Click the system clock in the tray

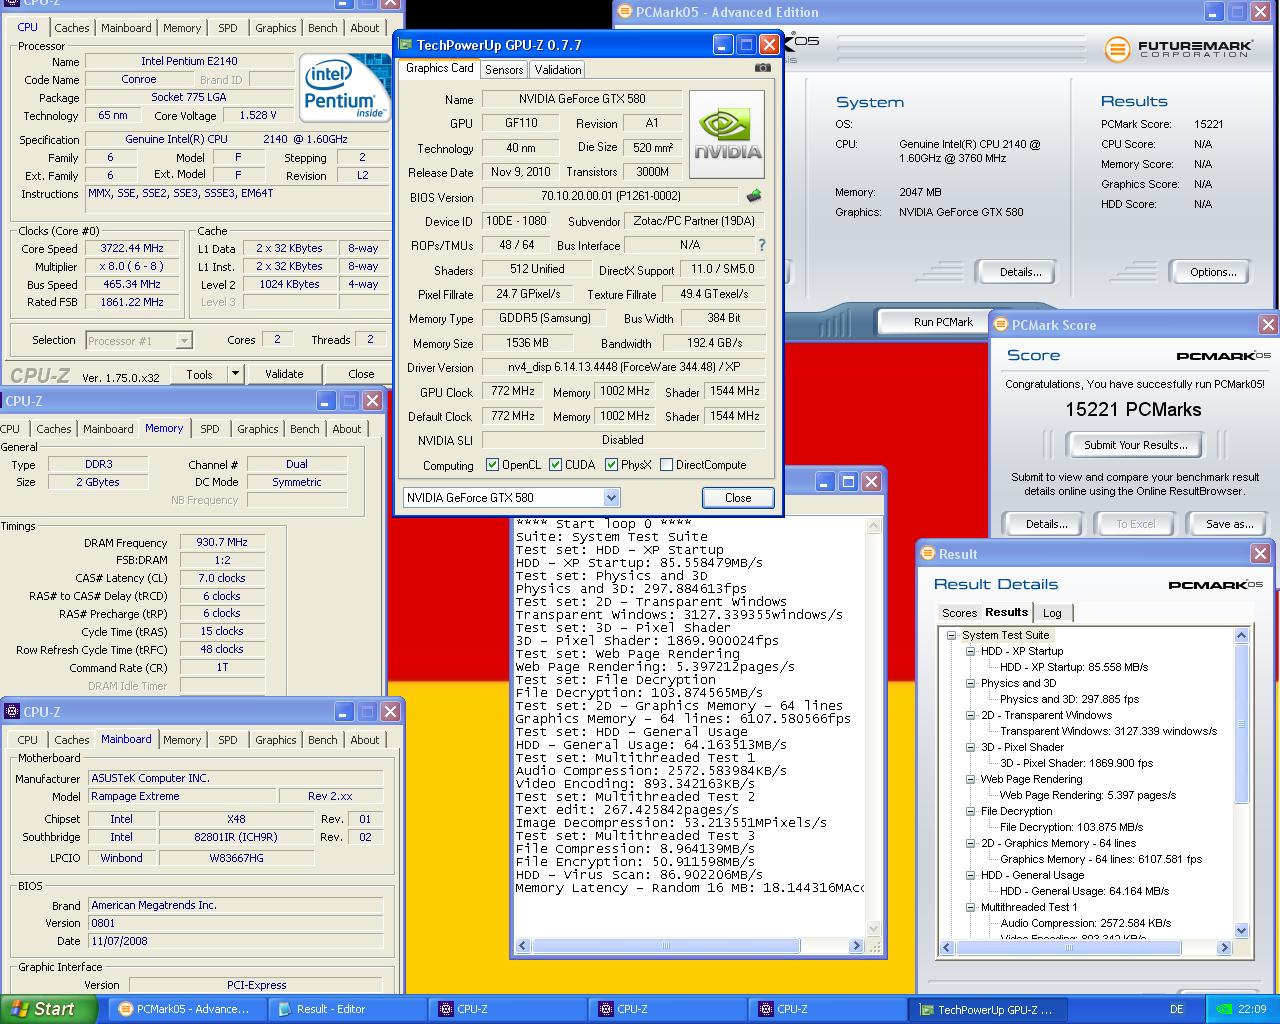coord(1251,1009)
